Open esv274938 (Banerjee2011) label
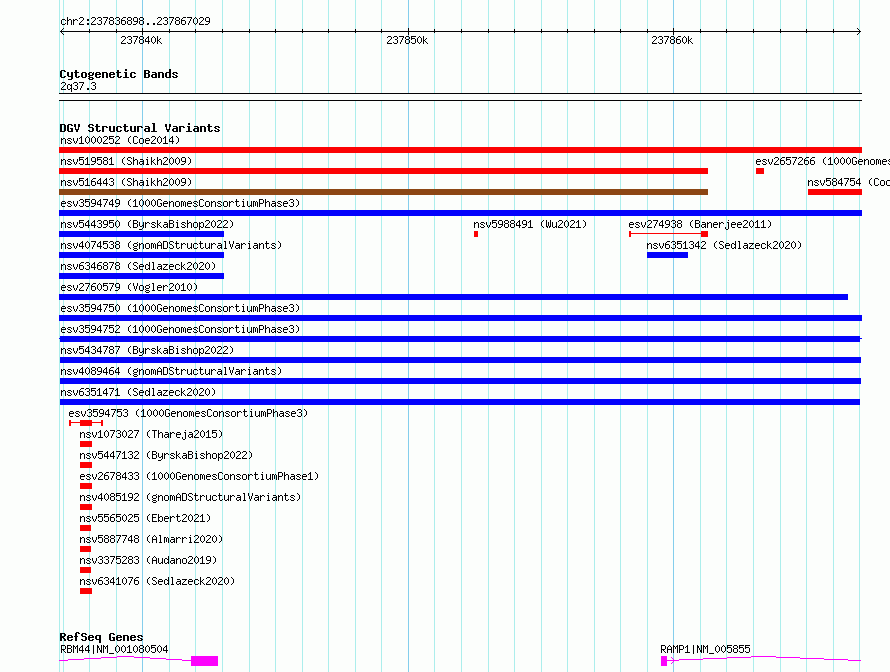890x672 pixels. (700, 224)
